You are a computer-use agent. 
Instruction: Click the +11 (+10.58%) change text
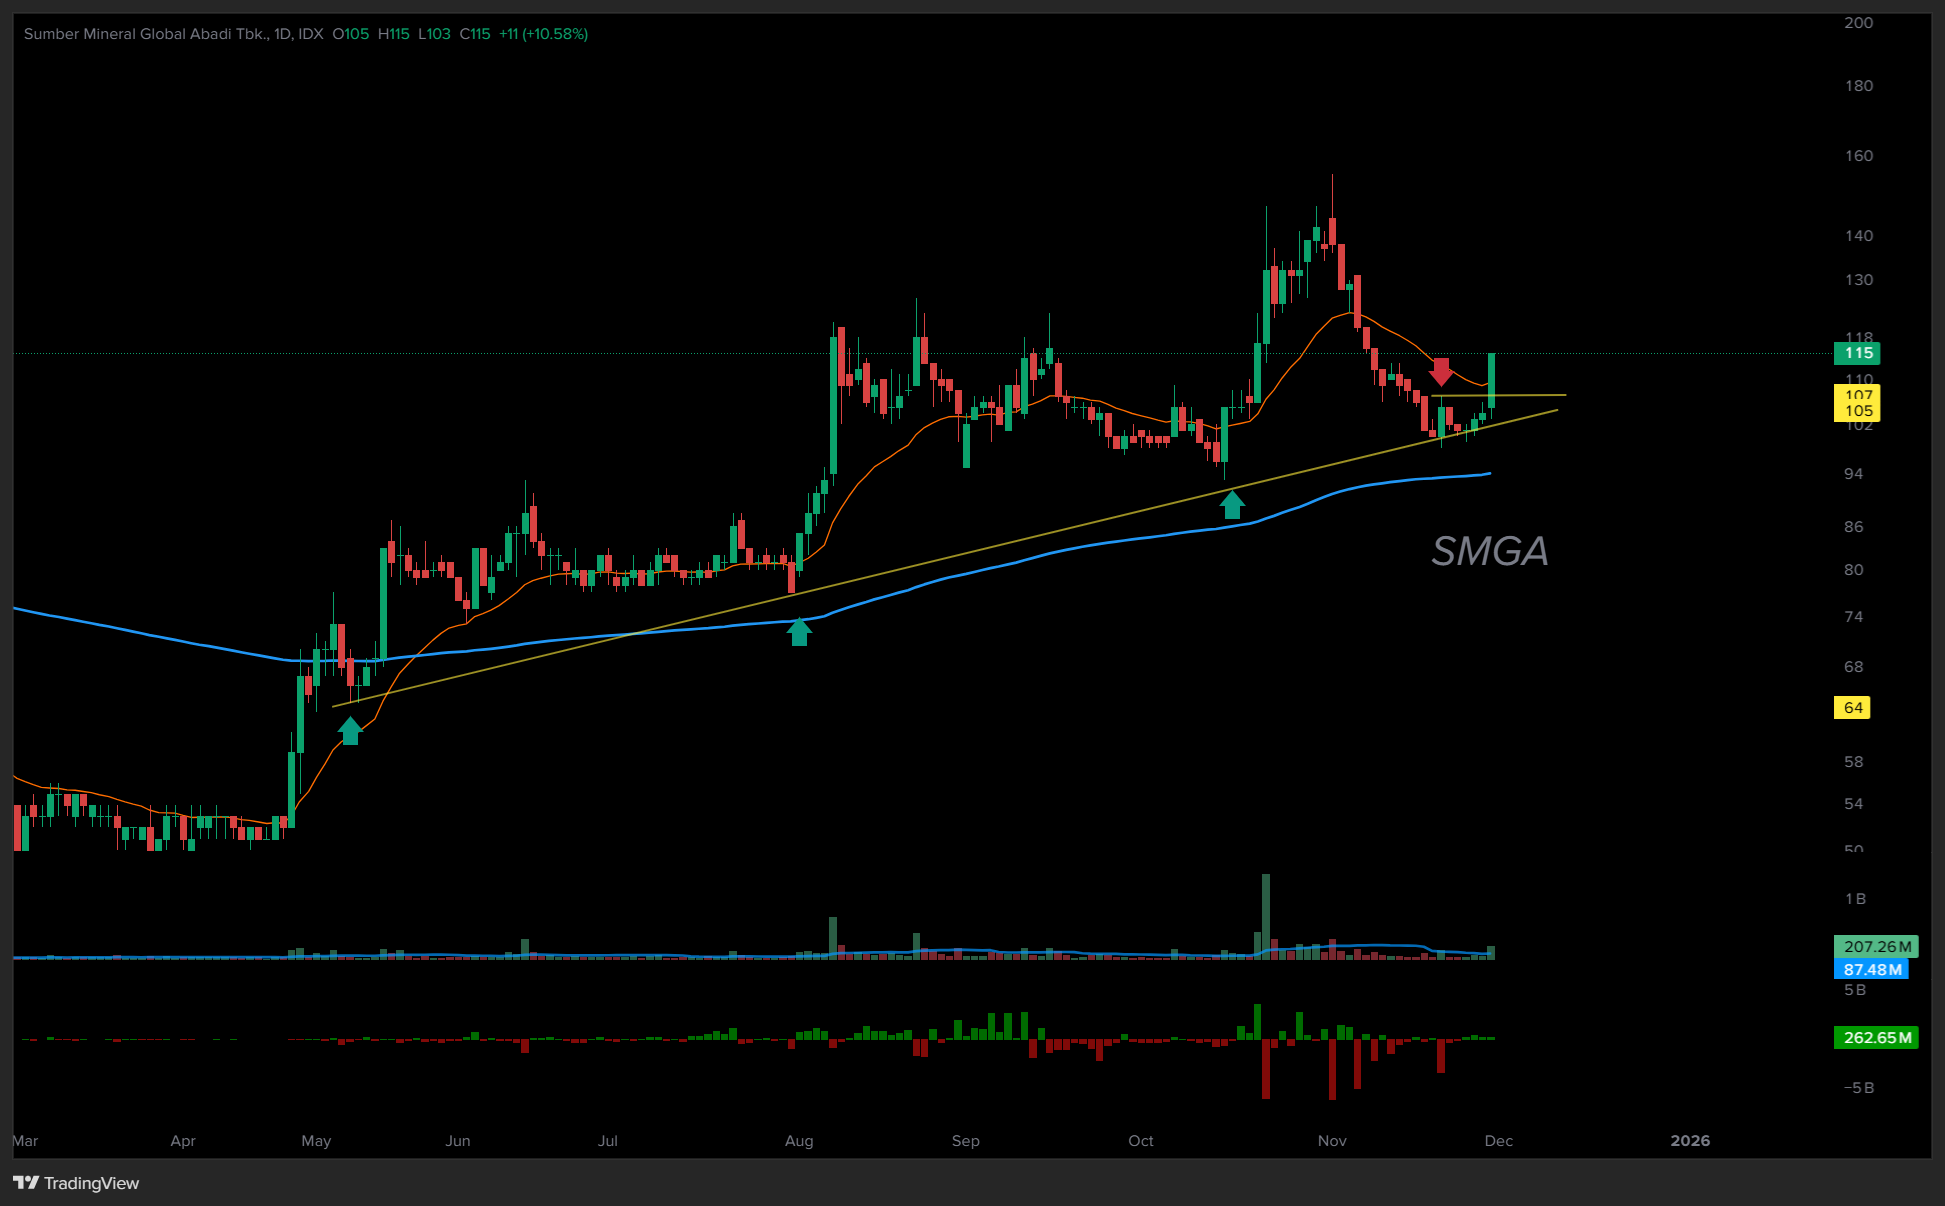pos(543,34)
